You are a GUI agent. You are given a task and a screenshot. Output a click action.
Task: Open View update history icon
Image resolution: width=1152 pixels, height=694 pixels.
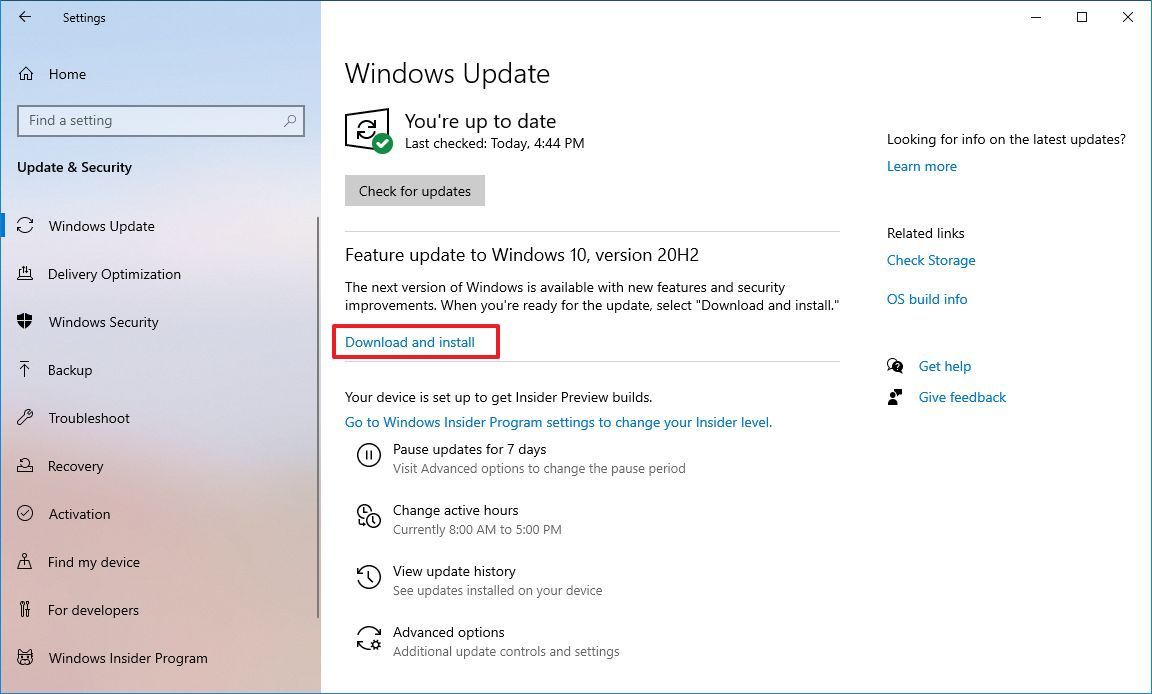(x=369, y=578)
